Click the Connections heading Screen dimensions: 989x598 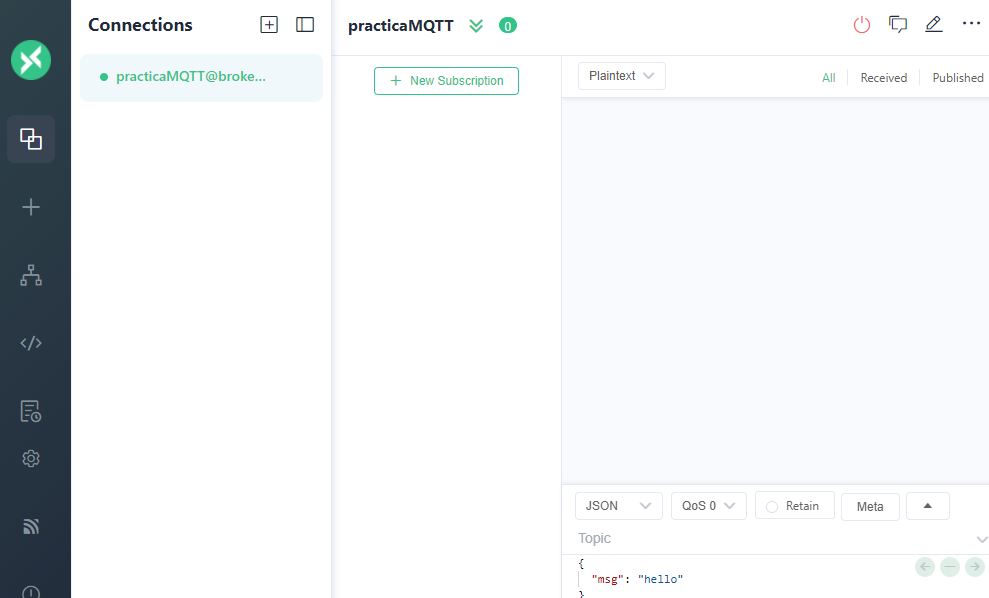point(140,25)
